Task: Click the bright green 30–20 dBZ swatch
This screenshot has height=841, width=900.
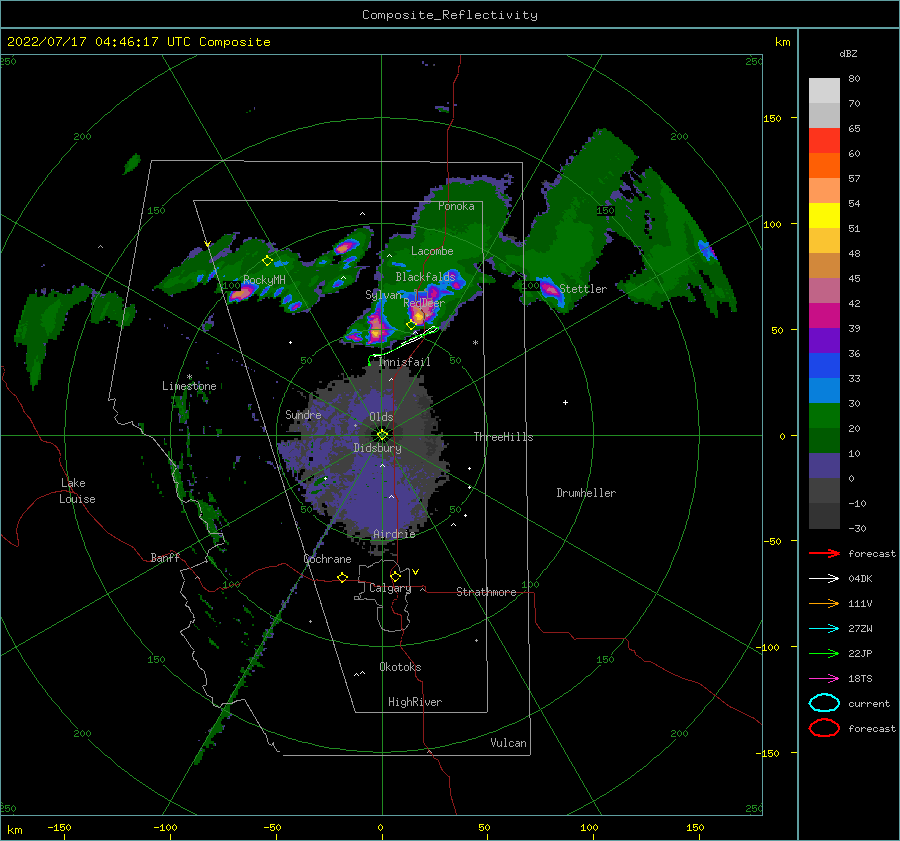Action: click(x=824, y=416)
